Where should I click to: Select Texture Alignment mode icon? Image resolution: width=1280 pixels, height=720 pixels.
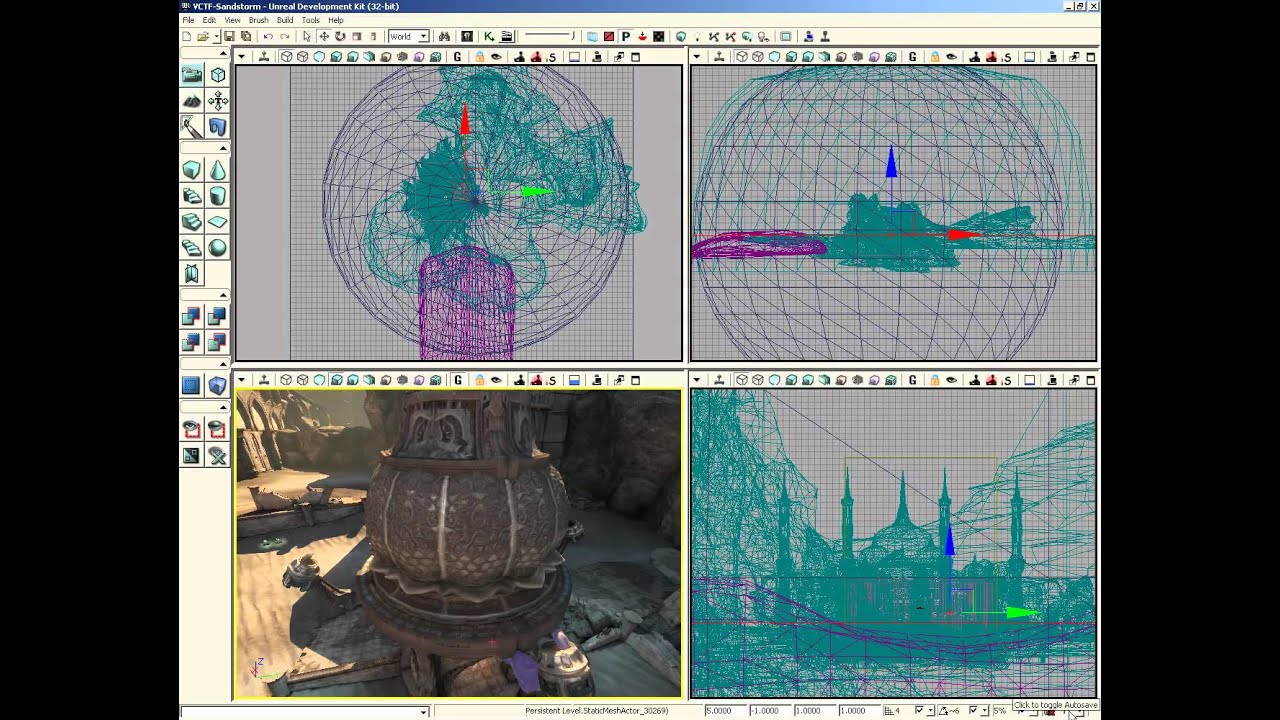click(x=217, y=101)
